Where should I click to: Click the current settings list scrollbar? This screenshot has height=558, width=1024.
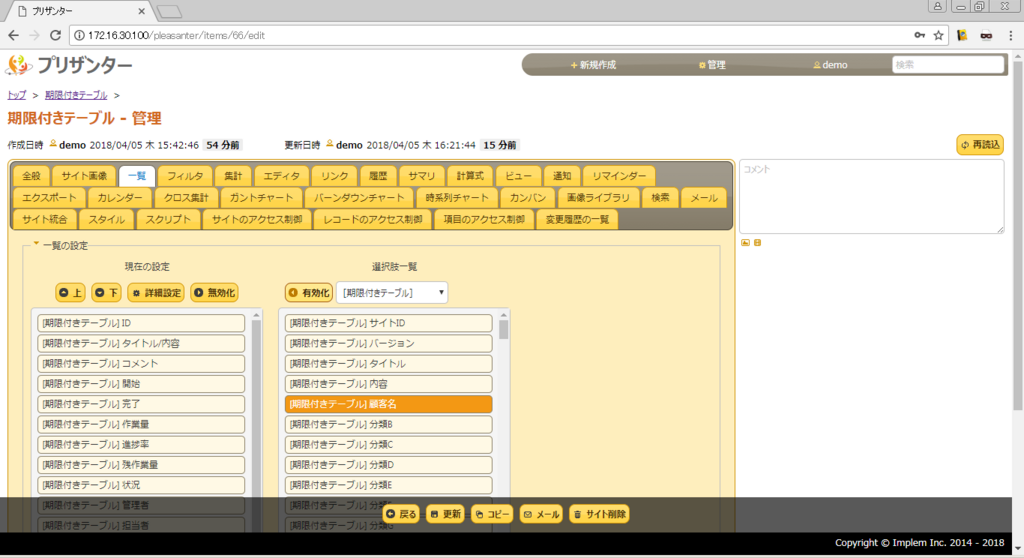[256, 418]
